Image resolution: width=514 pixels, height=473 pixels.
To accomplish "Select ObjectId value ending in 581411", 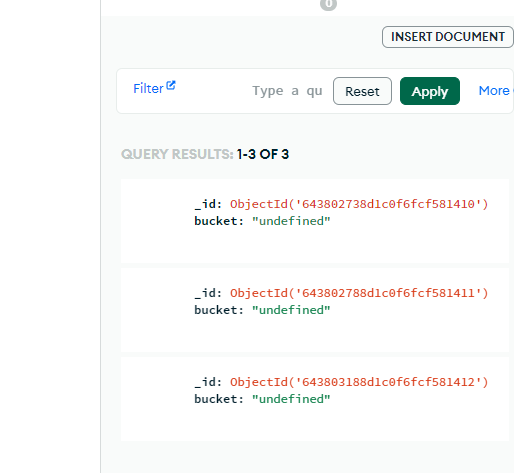I will click(x=359, y=293).
